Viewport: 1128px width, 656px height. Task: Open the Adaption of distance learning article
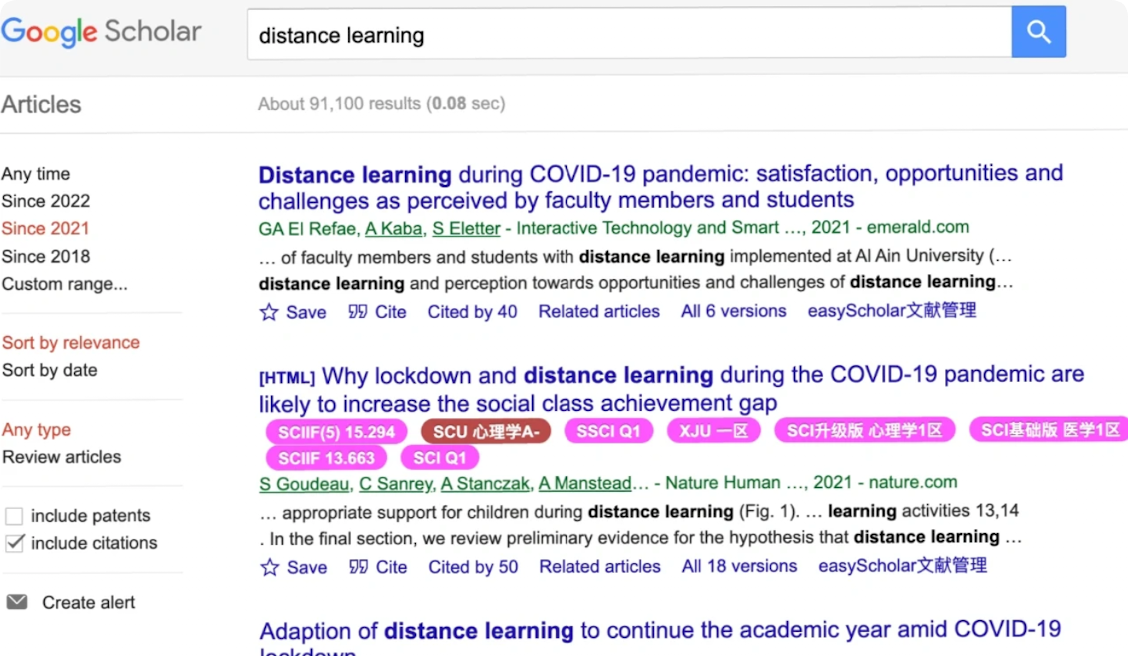[x=660, y=639]
